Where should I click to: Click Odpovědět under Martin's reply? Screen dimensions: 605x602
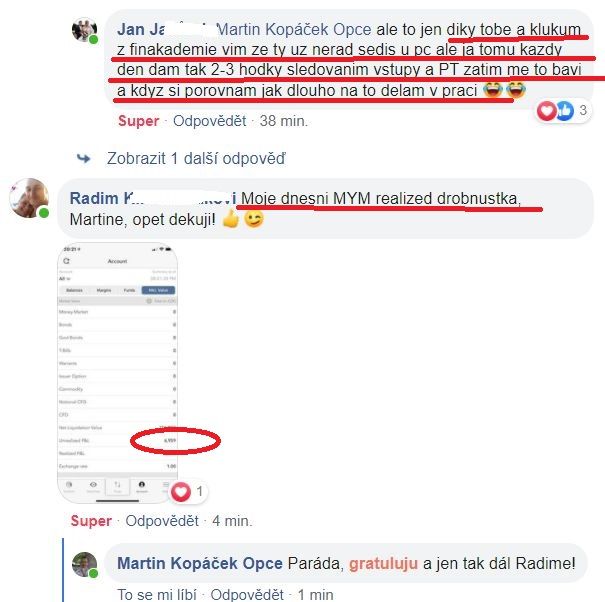(x=247, y=594)
